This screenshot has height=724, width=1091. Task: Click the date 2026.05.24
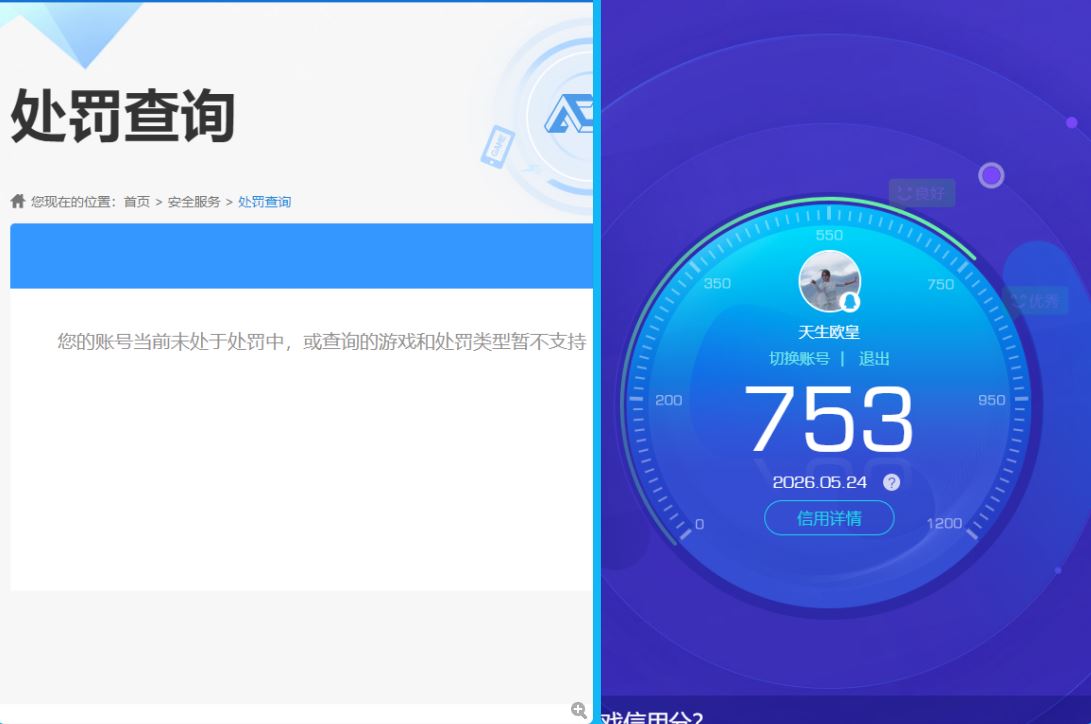coord(820,482)
